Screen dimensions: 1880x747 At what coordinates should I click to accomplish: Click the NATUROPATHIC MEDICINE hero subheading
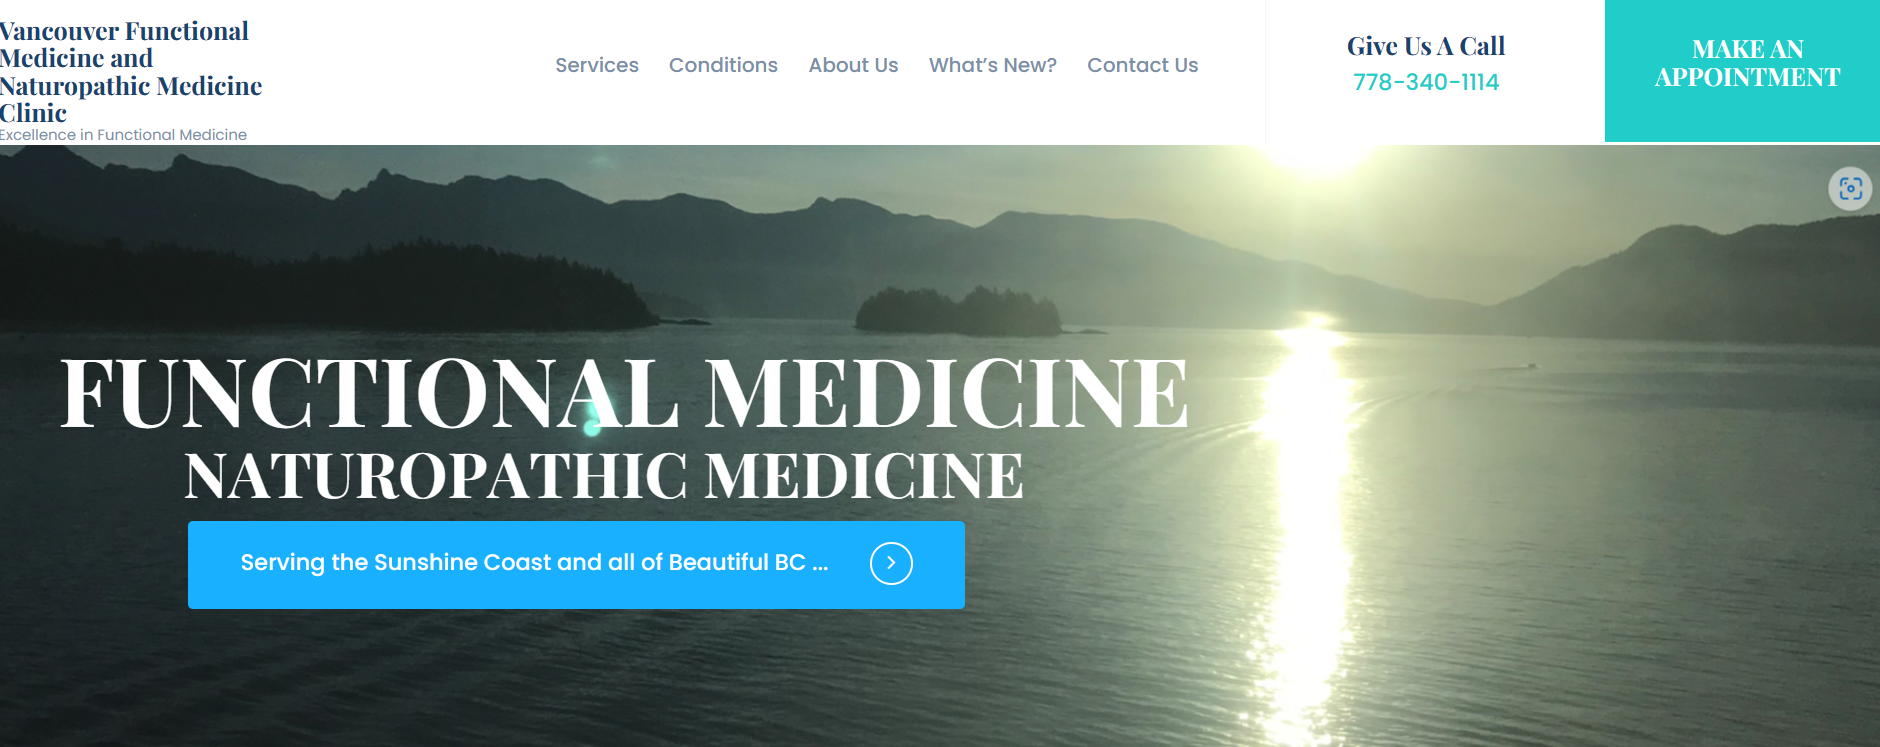pos(604,475)
